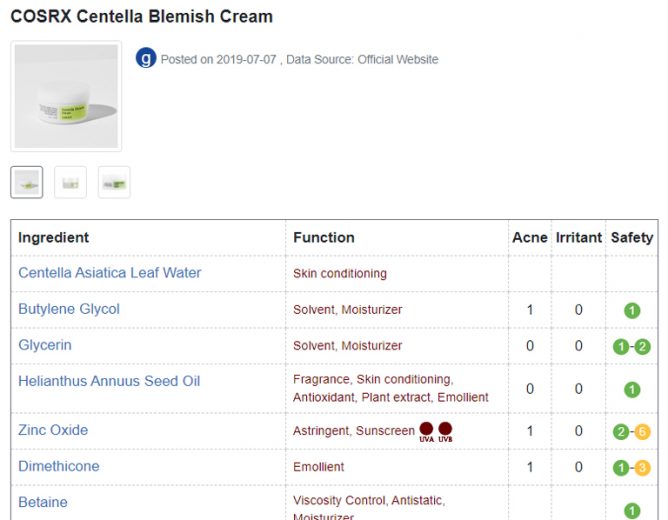The width and height of the screenshot is (668, 520).
Task: Open the Helianthus Annuus Seed Oil link
Action: [x=109, y=381]
